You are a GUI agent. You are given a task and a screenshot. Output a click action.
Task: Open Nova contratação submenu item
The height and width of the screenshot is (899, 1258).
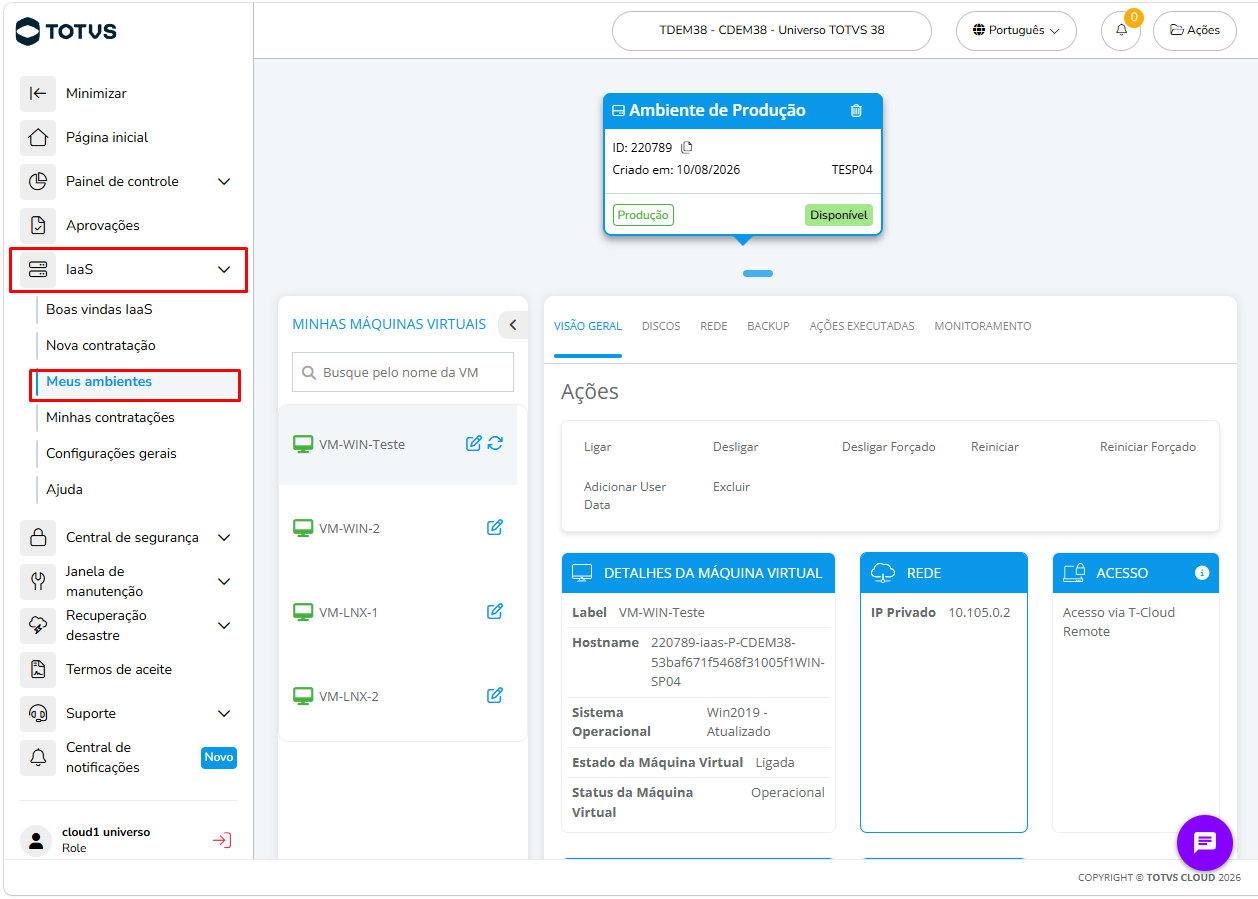101,345
